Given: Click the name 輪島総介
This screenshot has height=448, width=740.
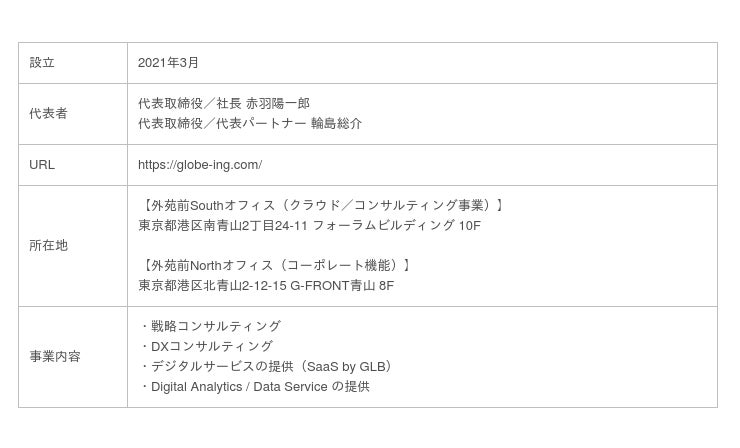Looking at the screenshot, I should [x=336, y=124].
